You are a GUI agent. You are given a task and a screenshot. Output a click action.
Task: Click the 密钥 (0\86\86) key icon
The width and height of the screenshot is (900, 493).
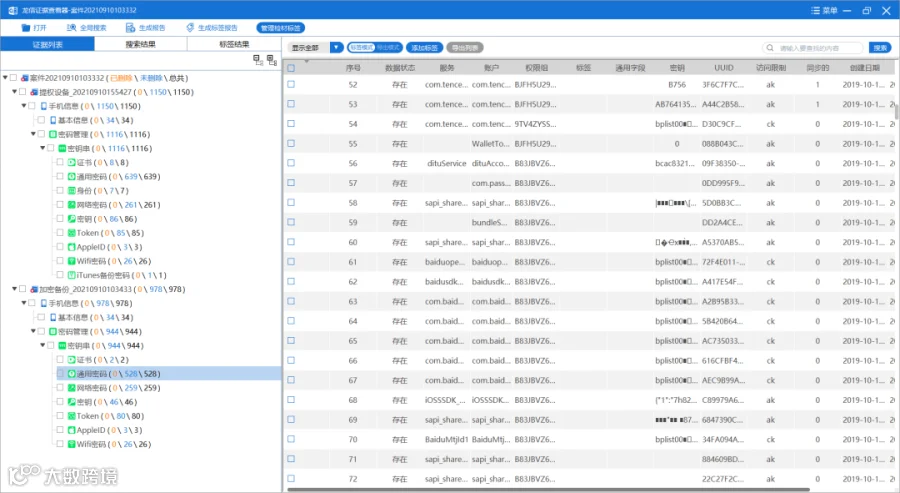(72, 219)
